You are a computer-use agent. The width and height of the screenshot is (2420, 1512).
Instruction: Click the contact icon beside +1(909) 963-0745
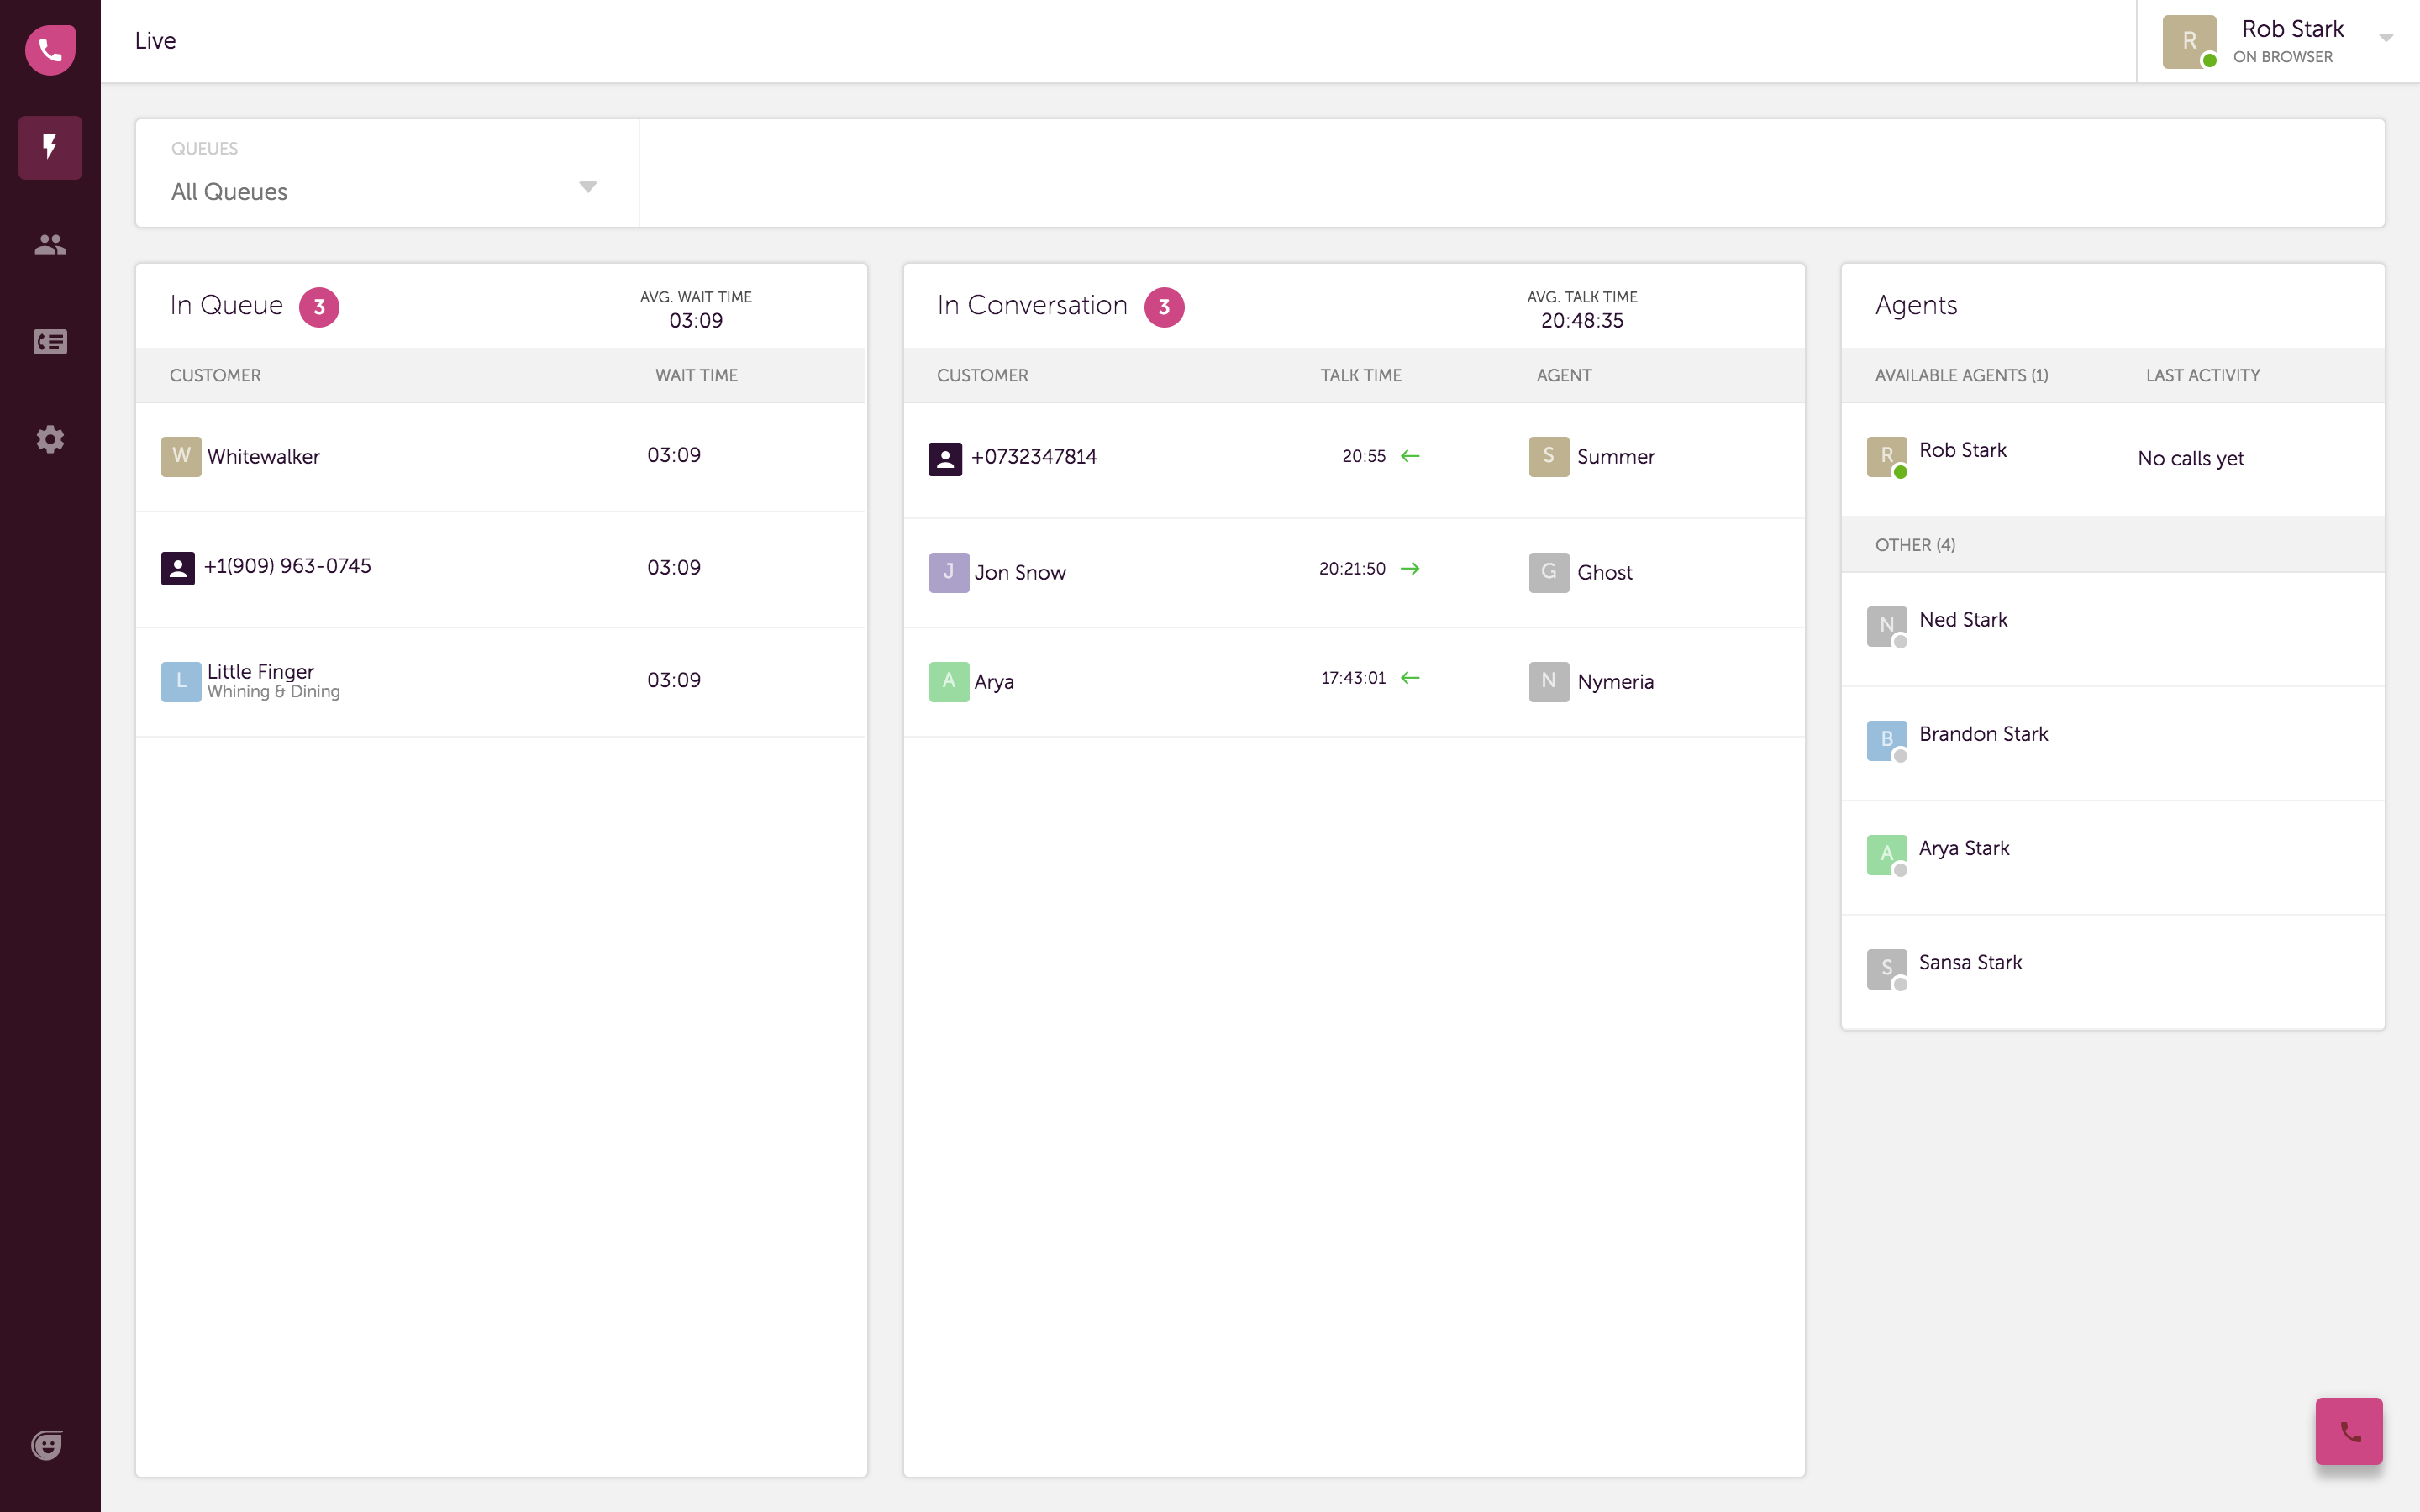tap(178, 568)
